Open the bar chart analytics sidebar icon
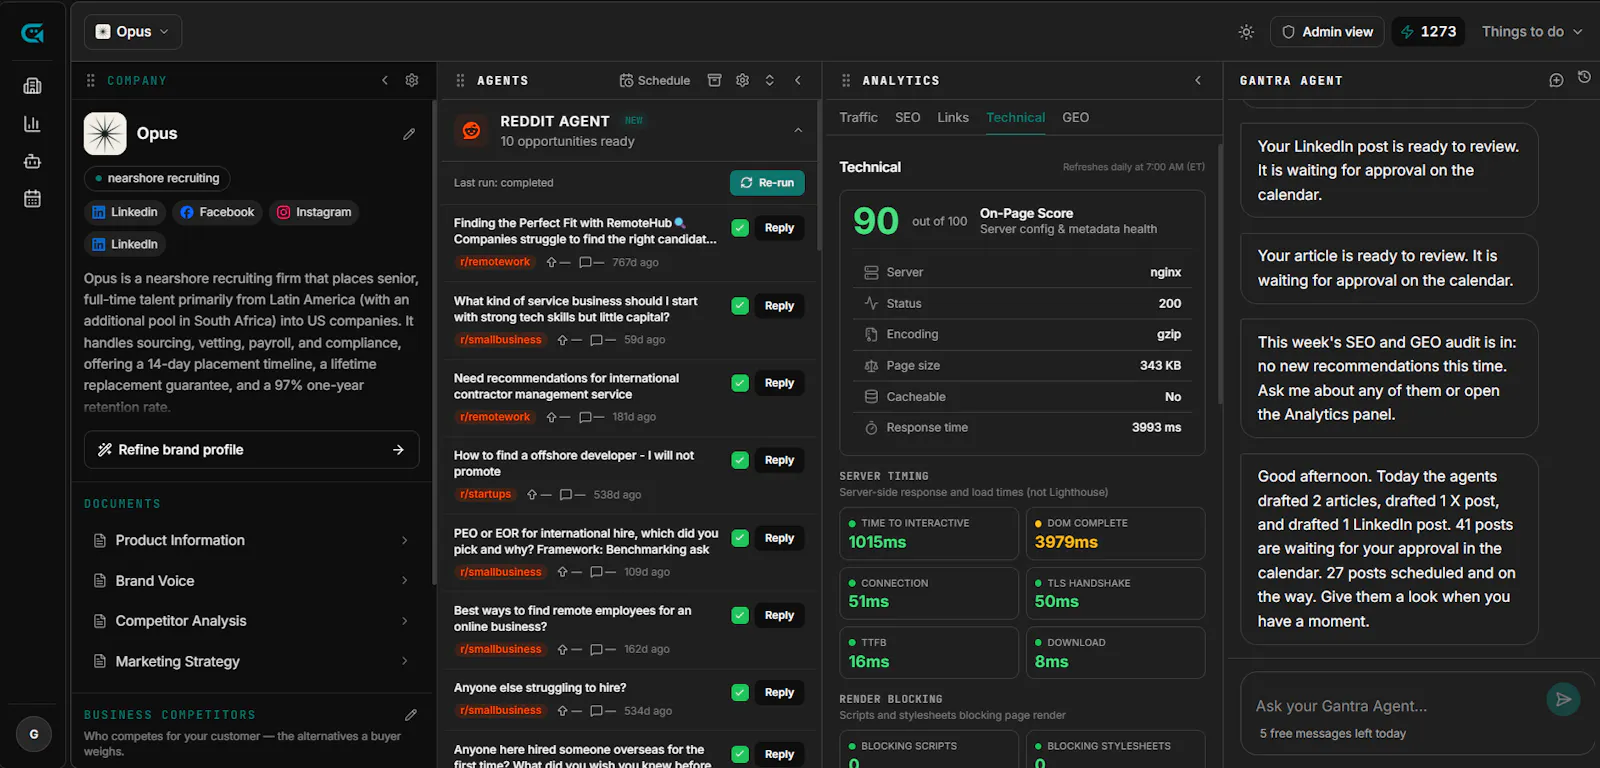1600x768 pixels. click(32, 124)
